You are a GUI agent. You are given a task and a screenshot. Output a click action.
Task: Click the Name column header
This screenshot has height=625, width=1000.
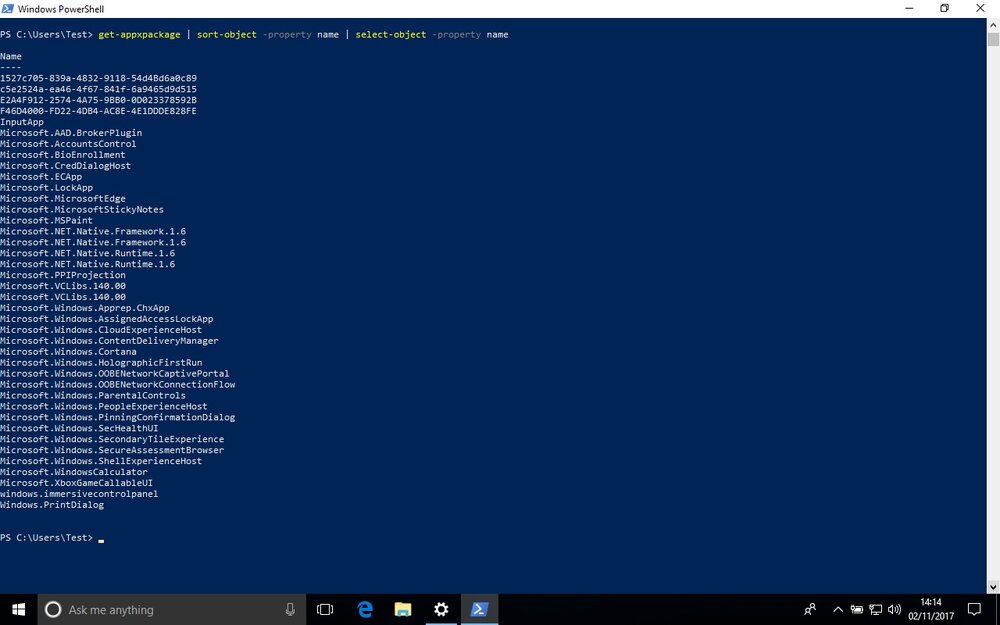pos(11,56)
